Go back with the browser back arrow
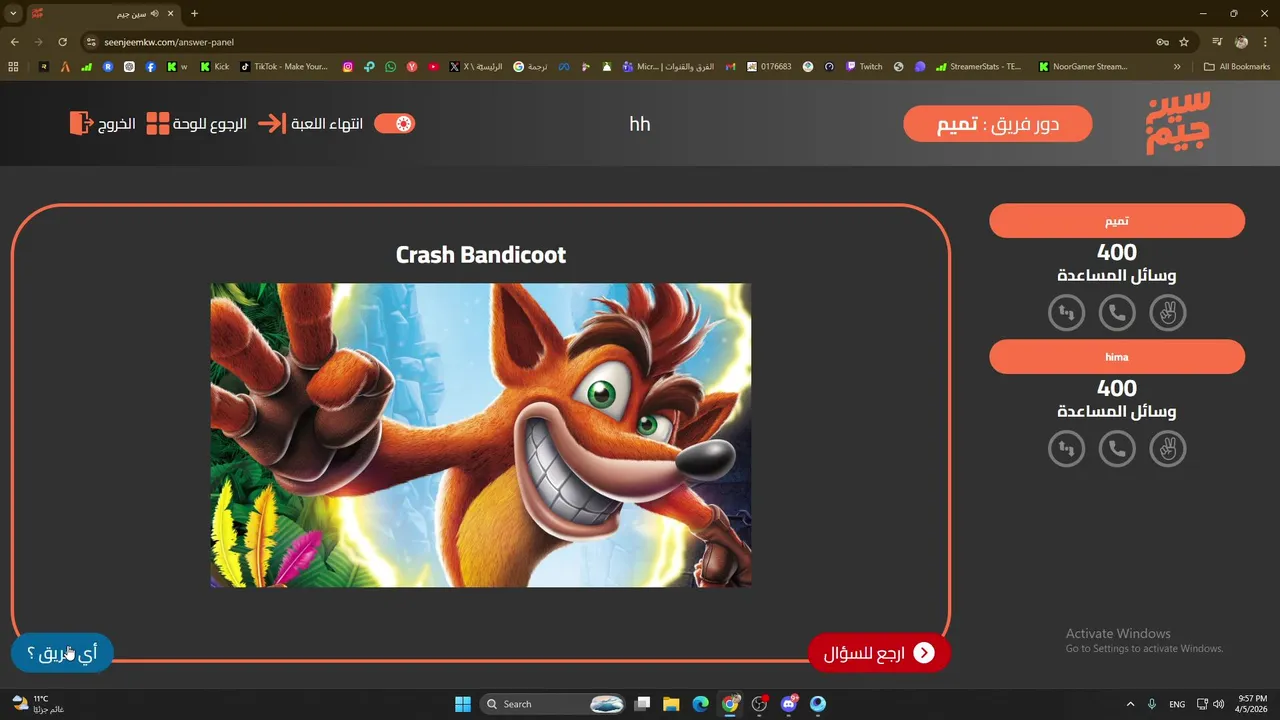The height and width of the screenshot is (720, 1280). [x=14, y=42]
